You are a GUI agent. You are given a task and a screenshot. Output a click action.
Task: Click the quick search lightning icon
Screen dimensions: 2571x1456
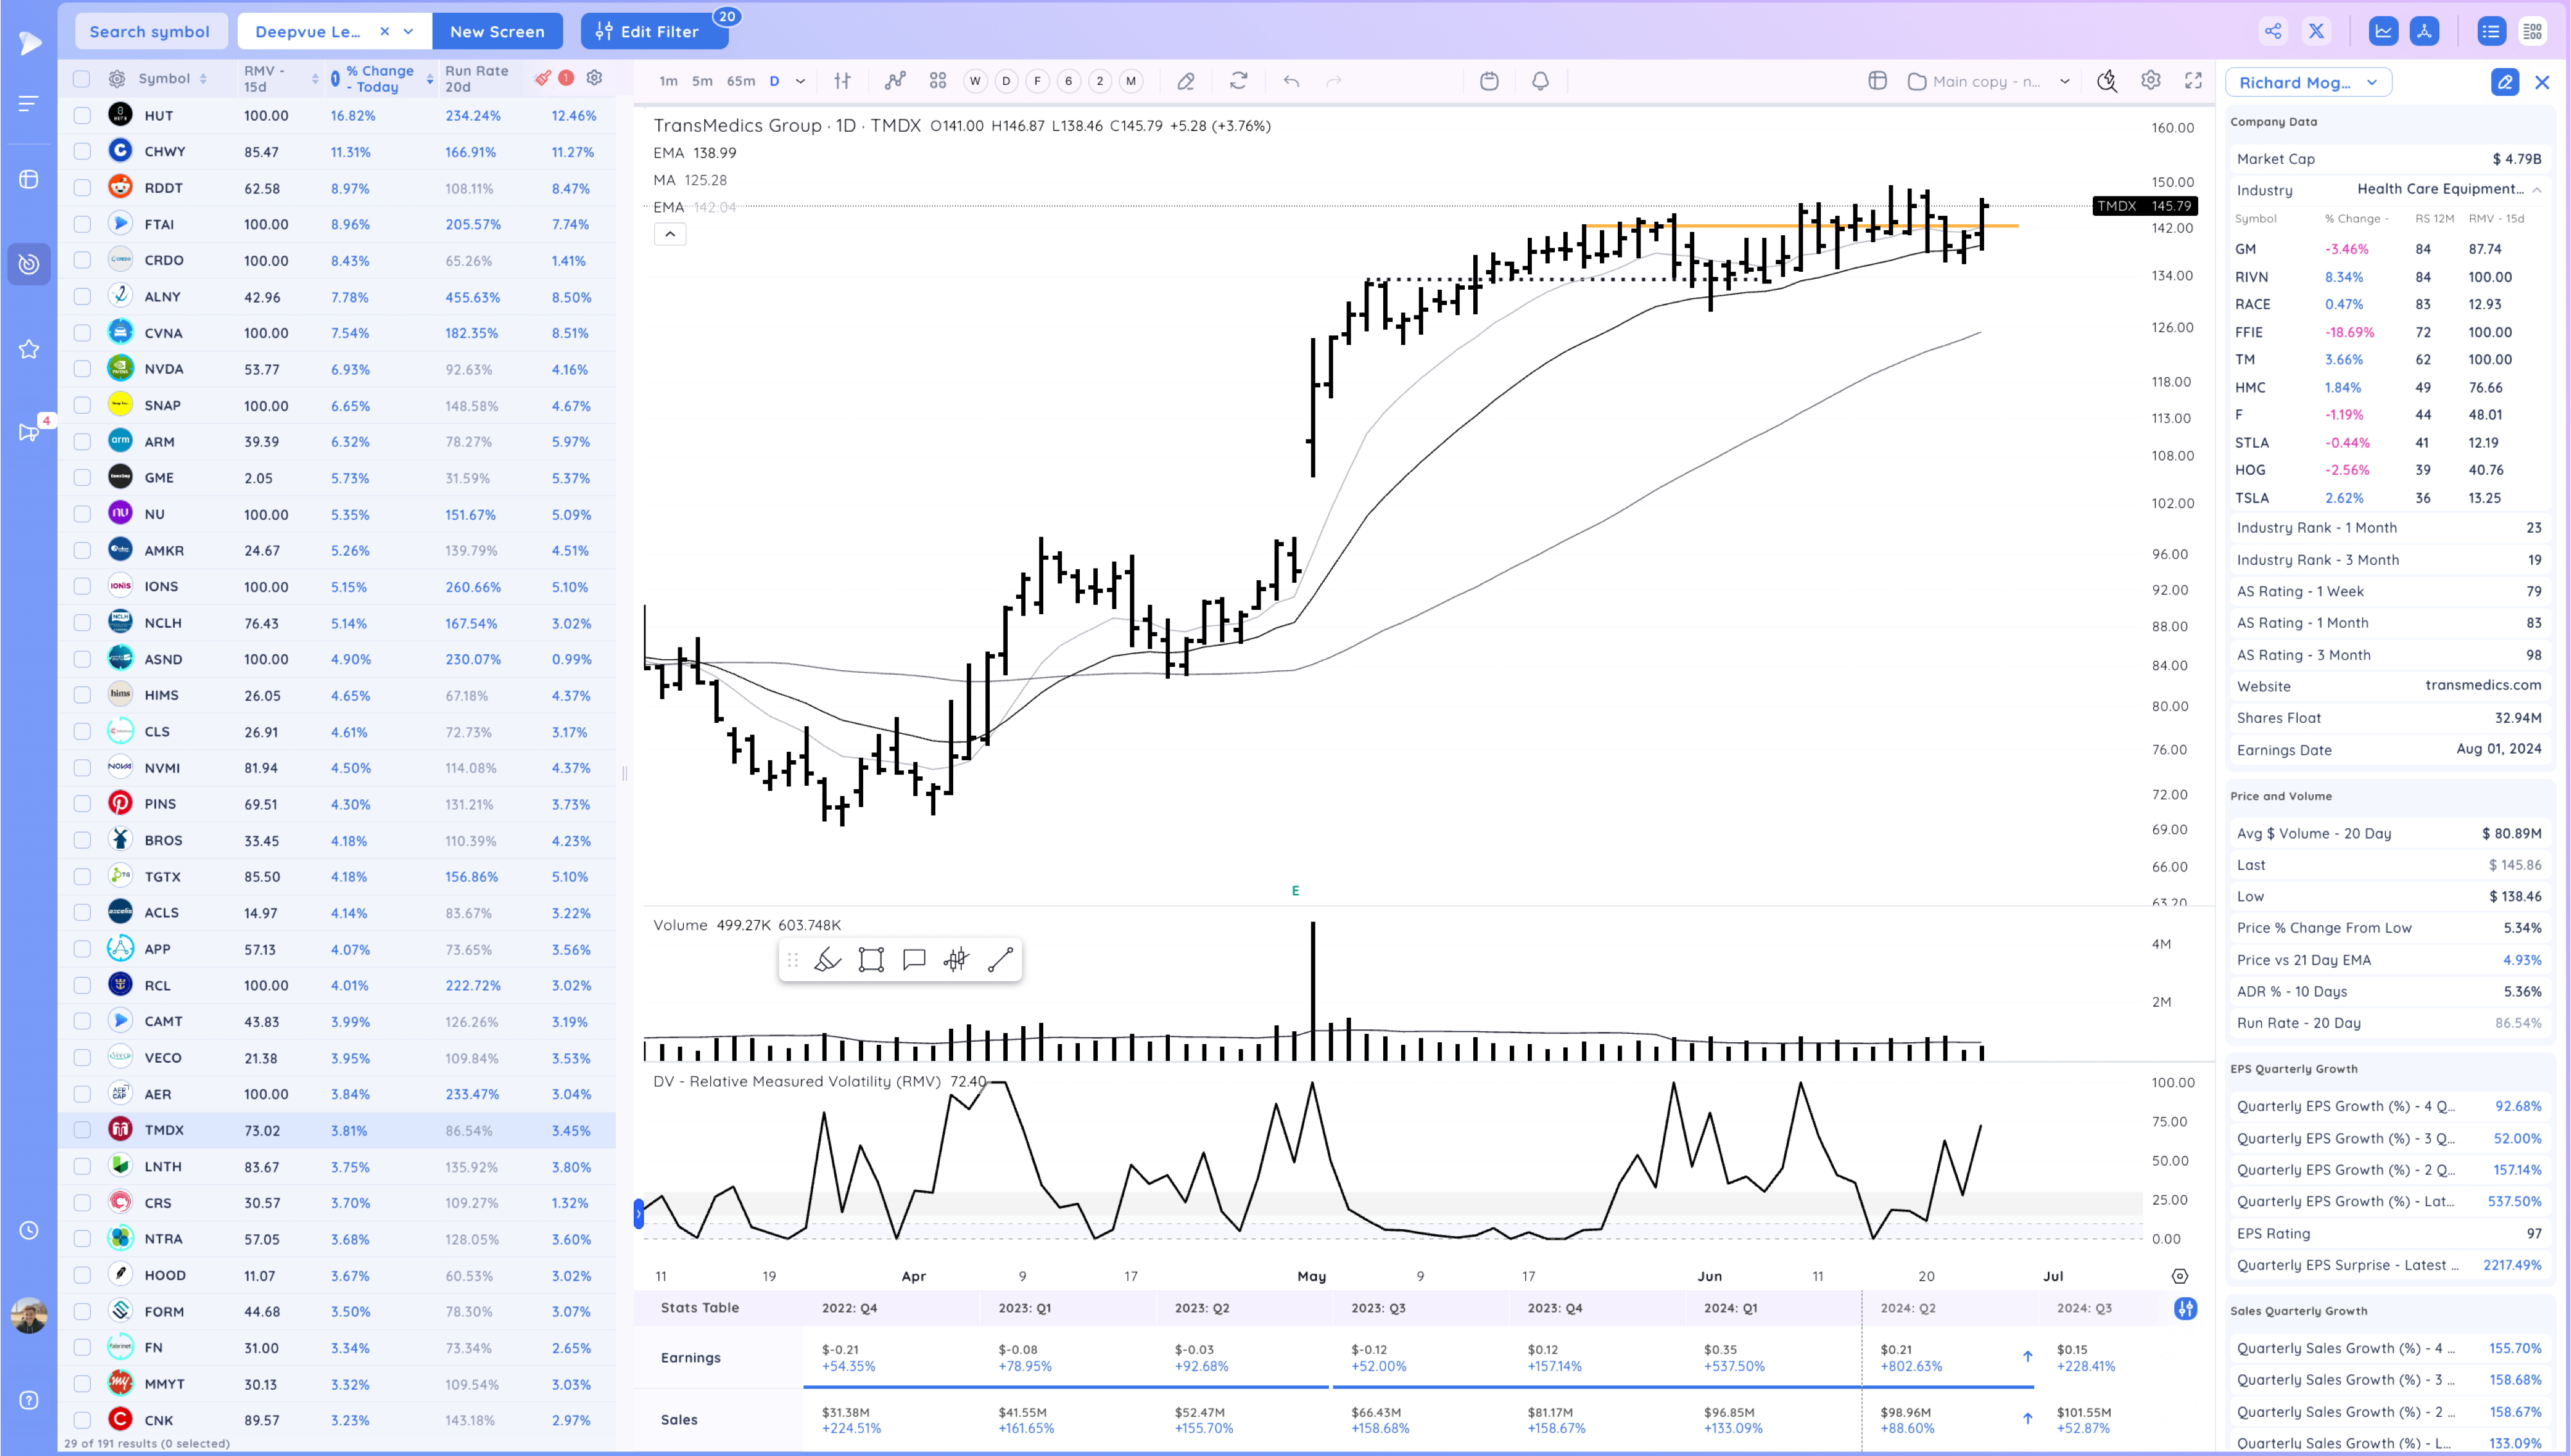coord(2107,81)
